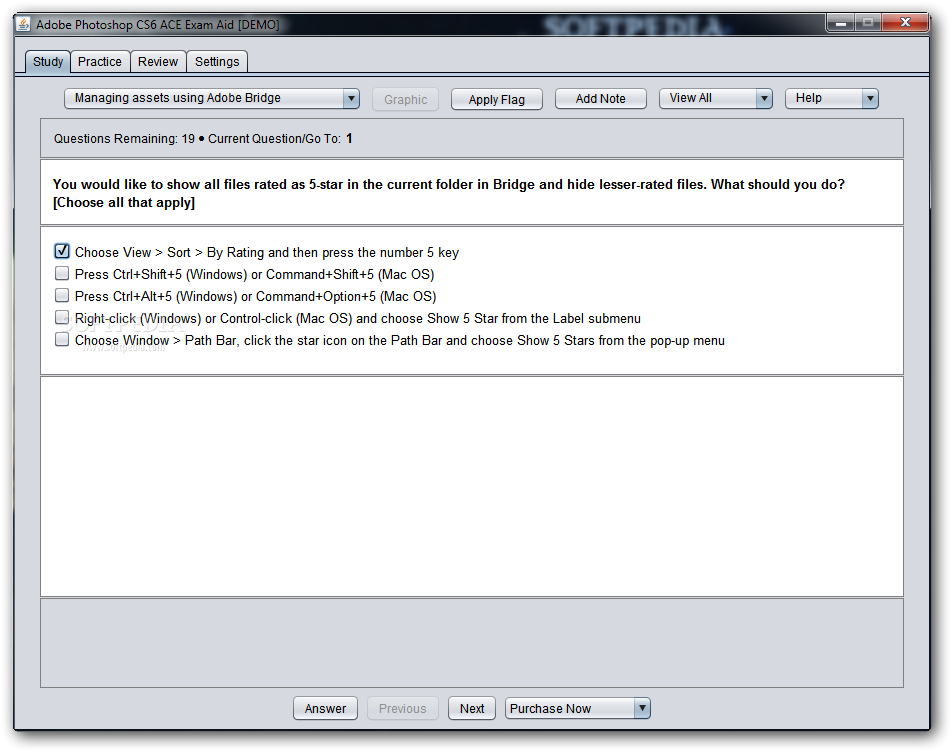Open the Settings tab

(x=217, y=62)
